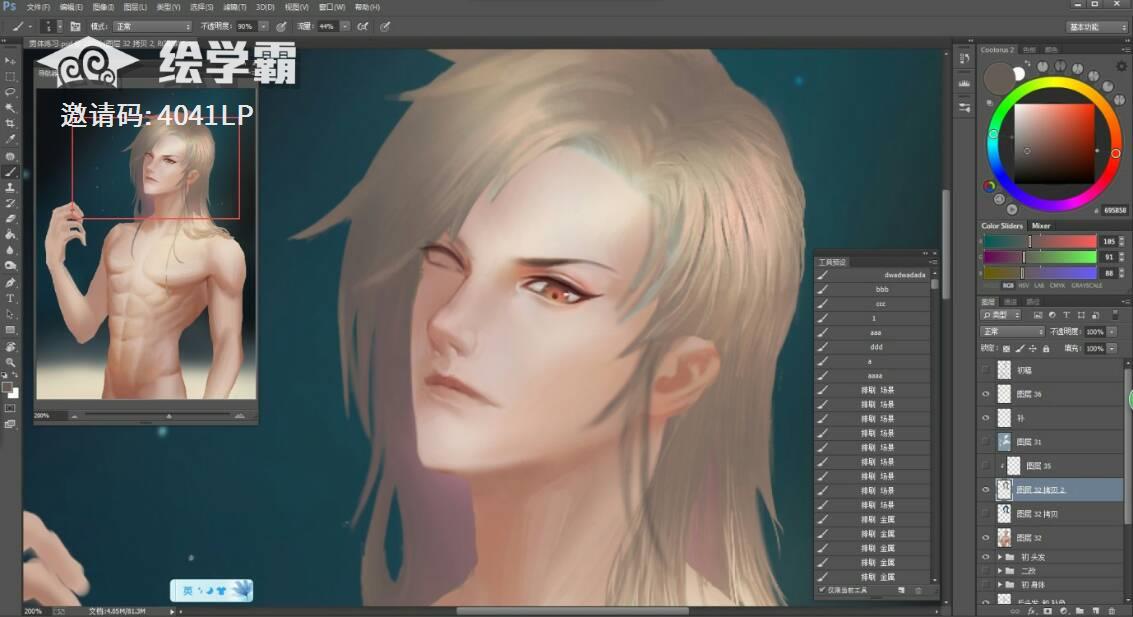This screenshot has height=617, width=1133.
Task: Hide the 补 layer via eye icon
Action: 986,418
